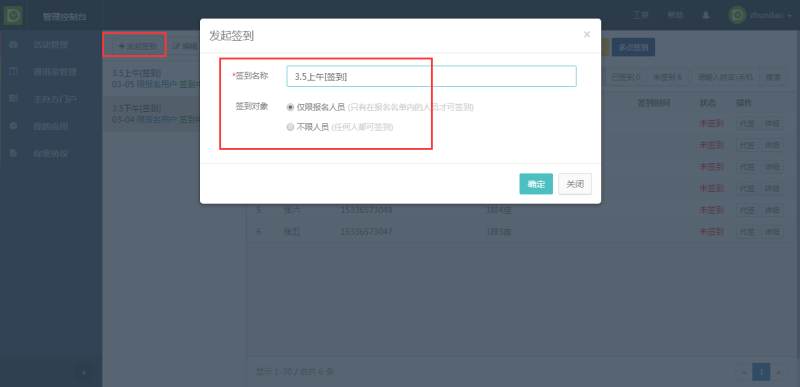
Task: Select the 不限人员 radio option
Action: pos(290,127)
